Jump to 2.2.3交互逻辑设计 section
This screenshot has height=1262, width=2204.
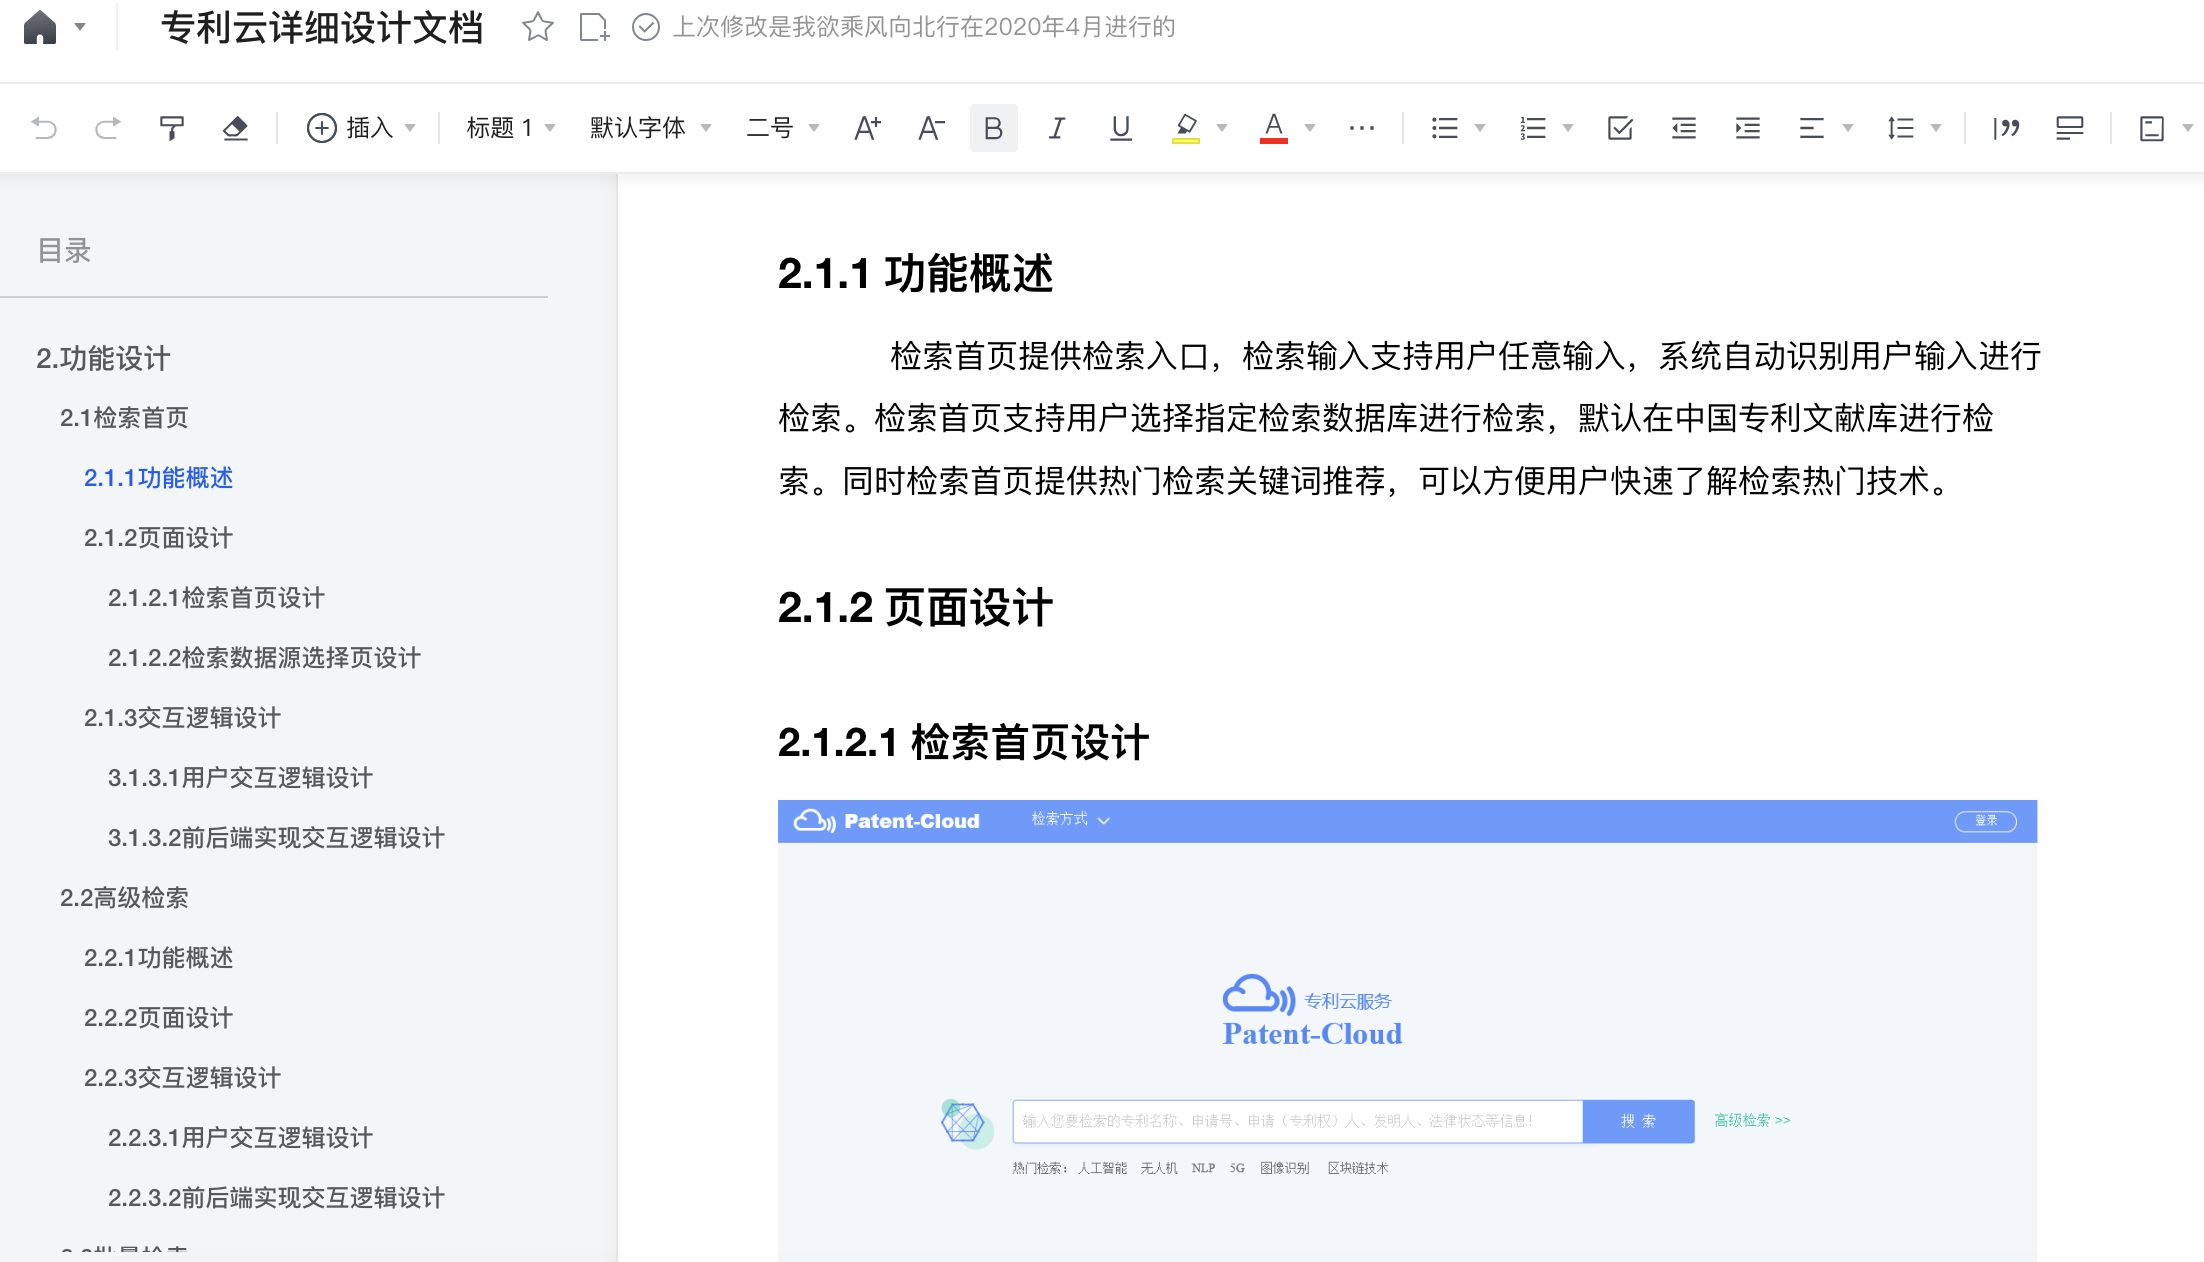tap(182, 1078)
